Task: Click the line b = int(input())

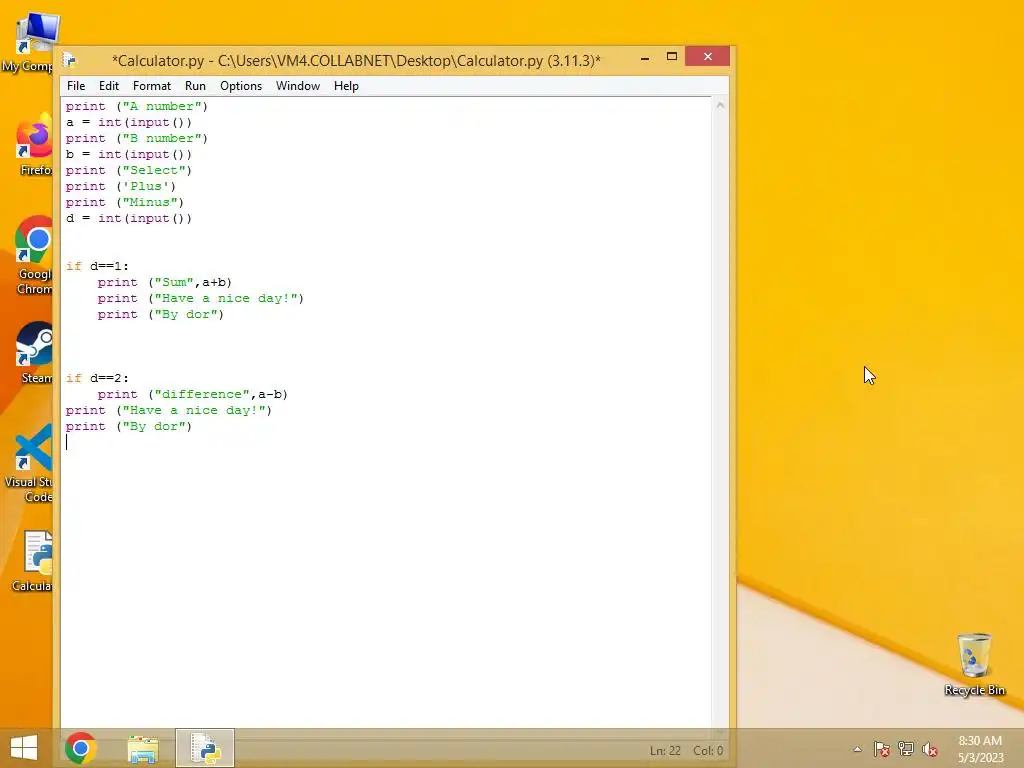Action: [129, 154]
